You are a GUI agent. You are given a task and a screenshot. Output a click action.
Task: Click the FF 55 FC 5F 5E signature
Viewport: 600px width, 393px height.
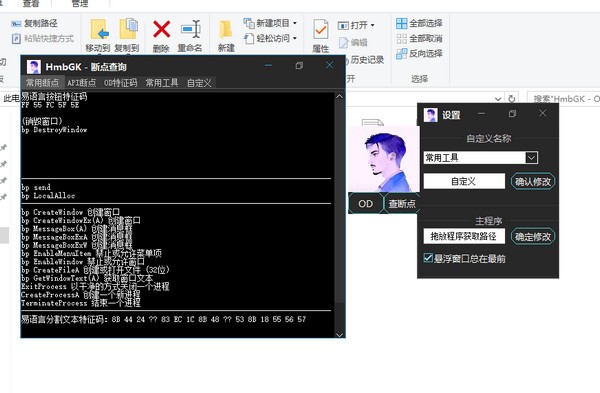click(x=50, y=105)
